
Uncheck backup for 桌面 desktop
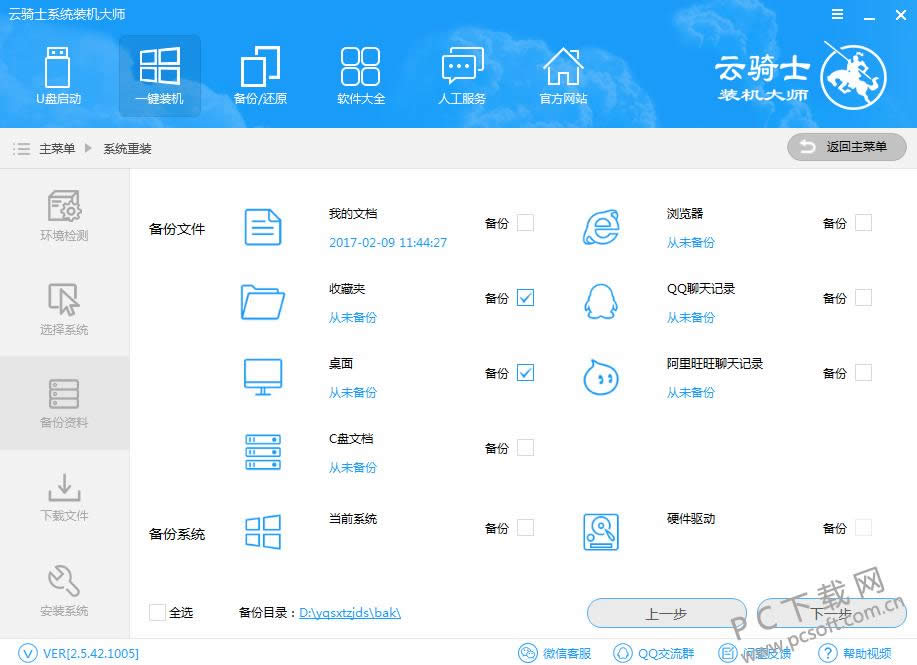click(x=525, y=373)
